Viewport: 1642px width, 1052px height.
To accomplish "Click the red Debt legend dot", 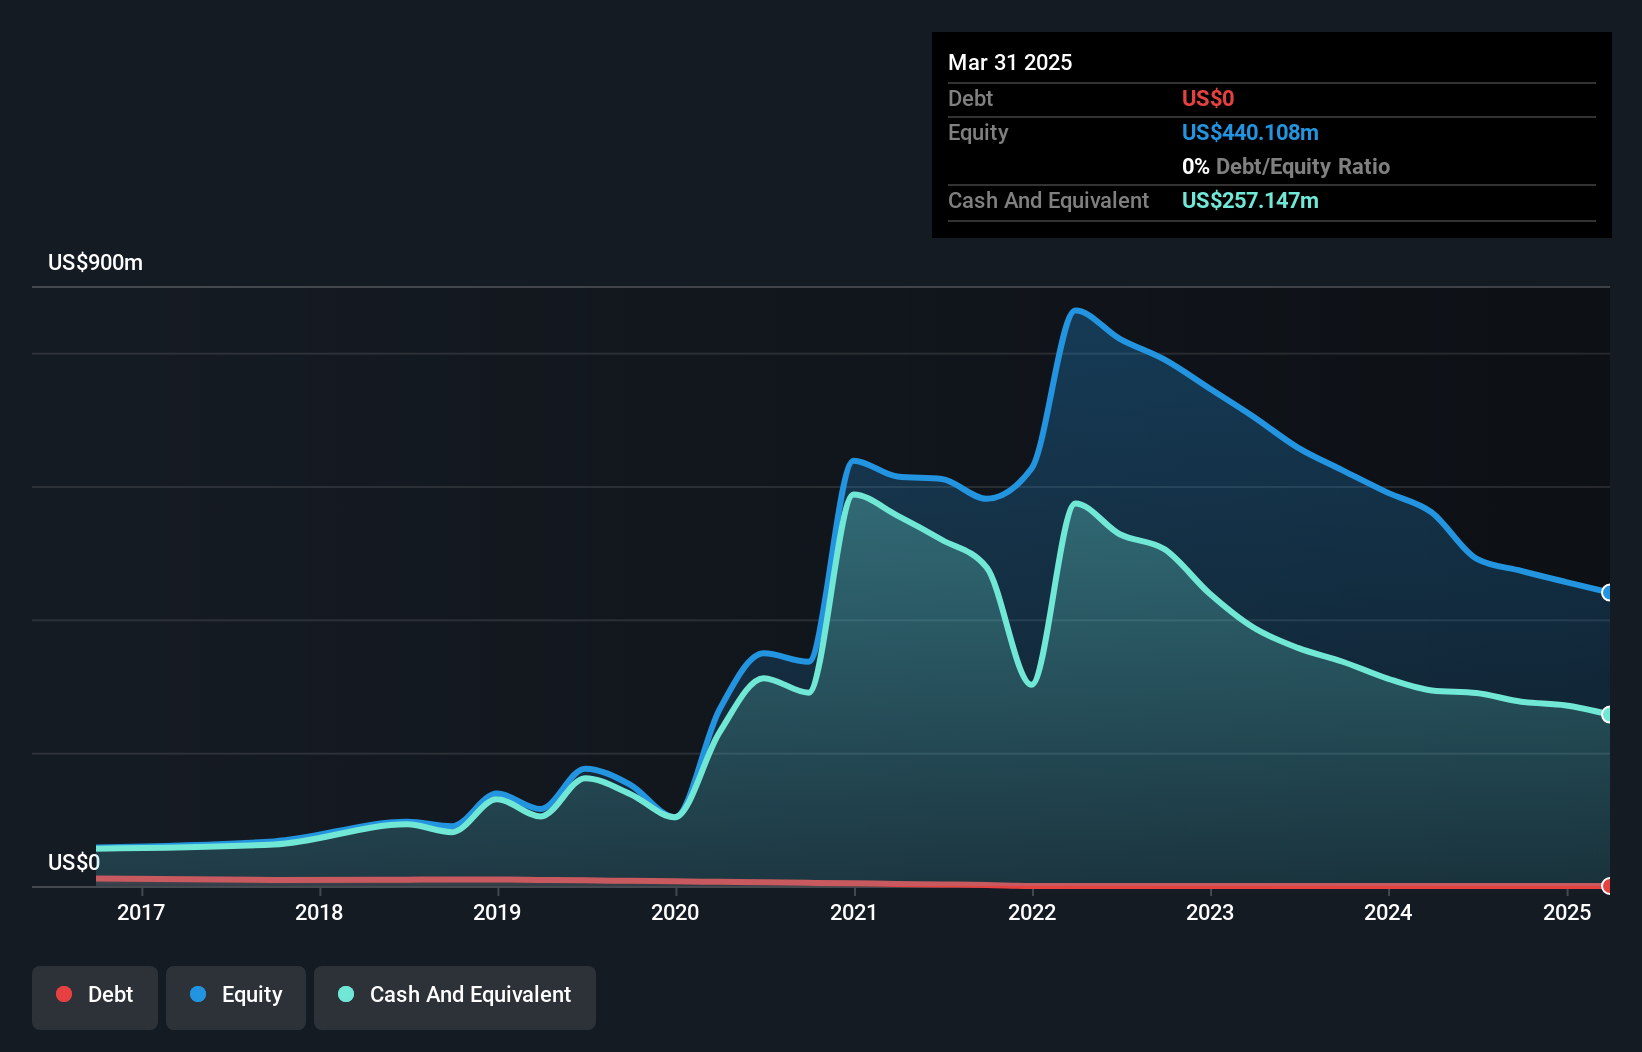I will pos(64,994).
